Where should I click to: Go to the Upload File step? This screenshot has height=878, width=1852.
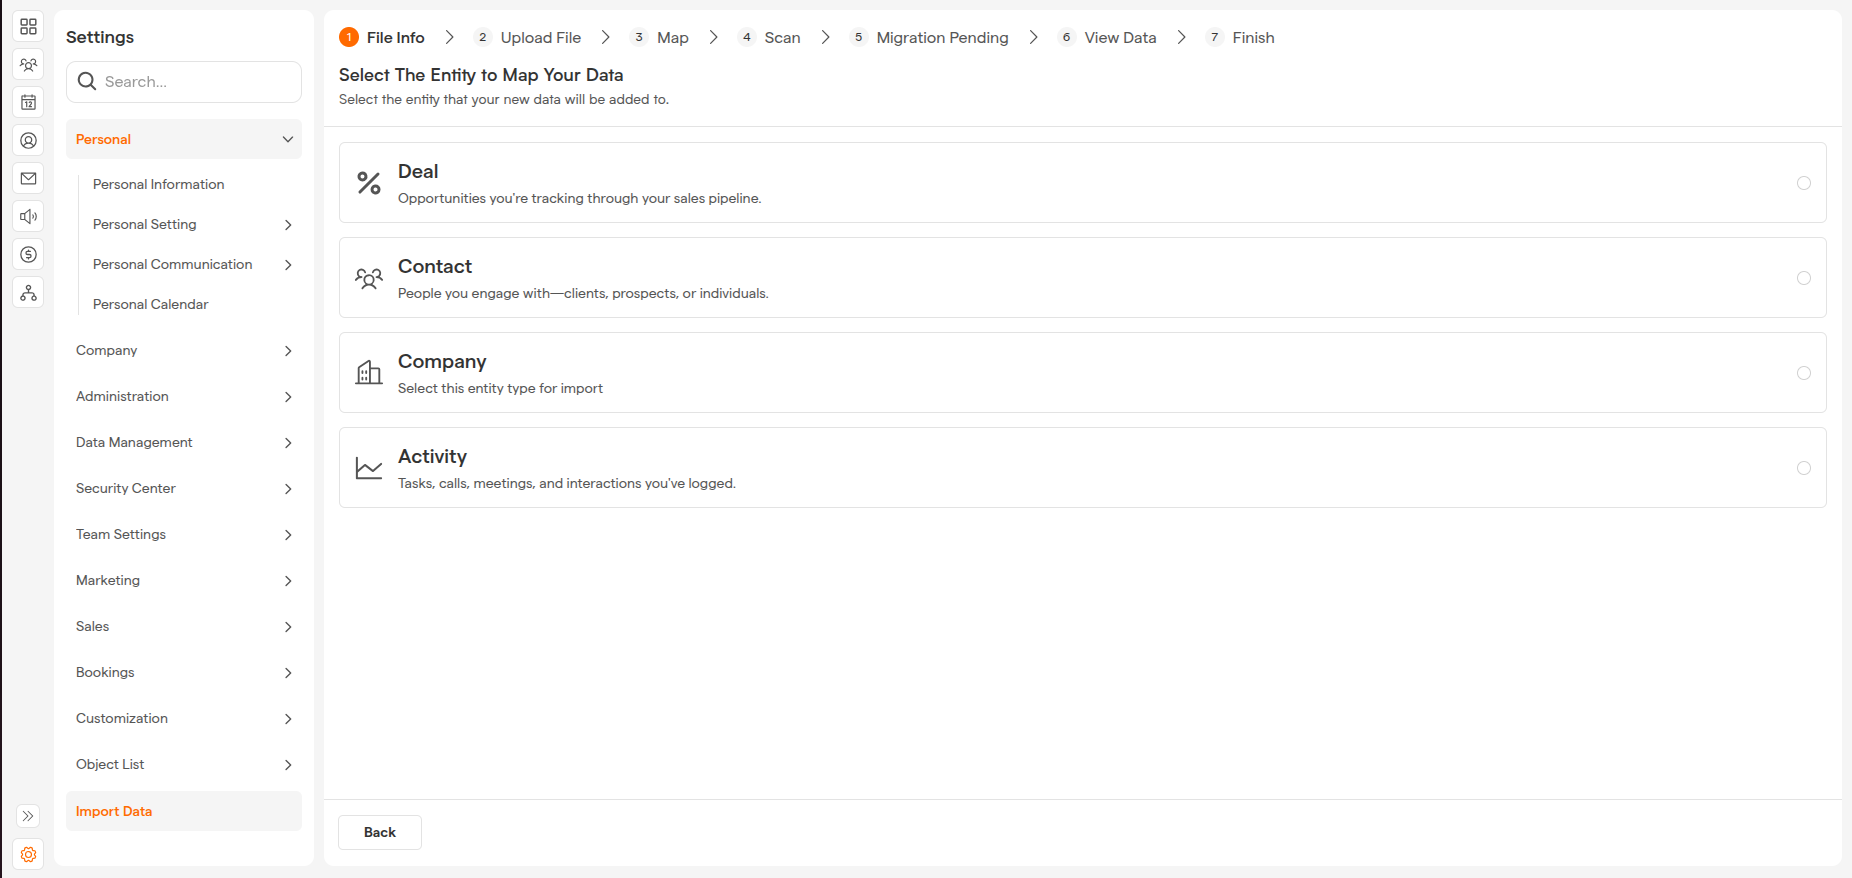click(x=539, y=38)
